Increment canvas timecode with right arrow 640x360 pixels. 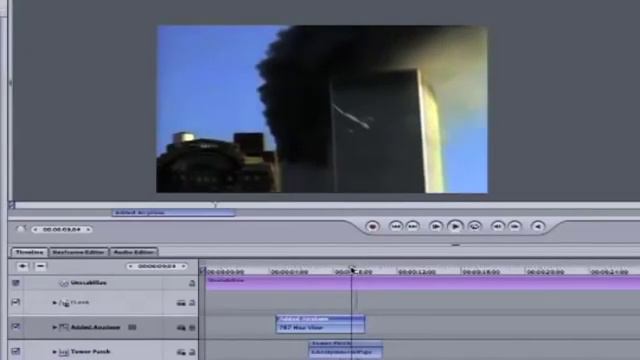88,229
